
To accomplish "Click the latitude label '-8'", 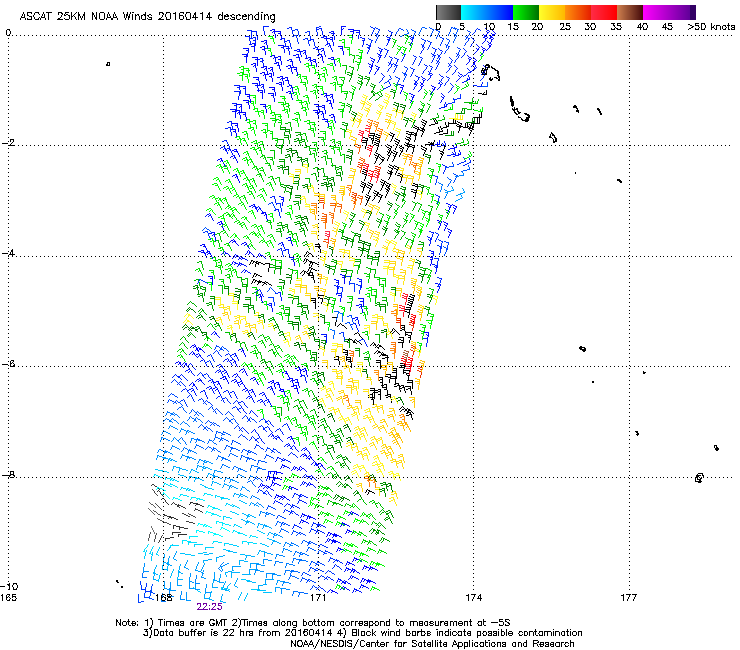I will [8, 474].
